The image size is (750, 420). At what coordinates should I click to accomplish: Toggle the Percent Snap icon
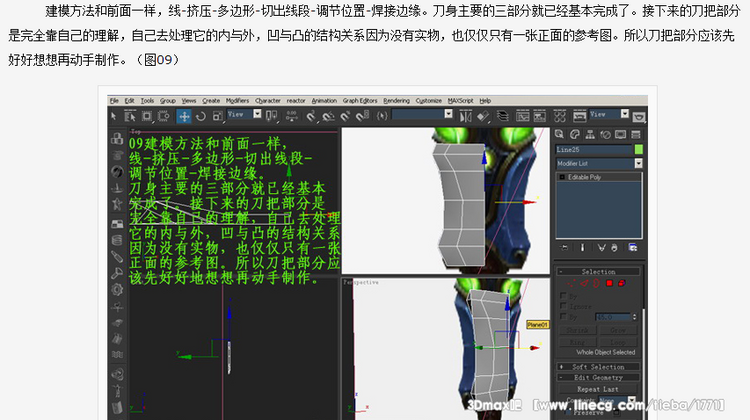345,116
